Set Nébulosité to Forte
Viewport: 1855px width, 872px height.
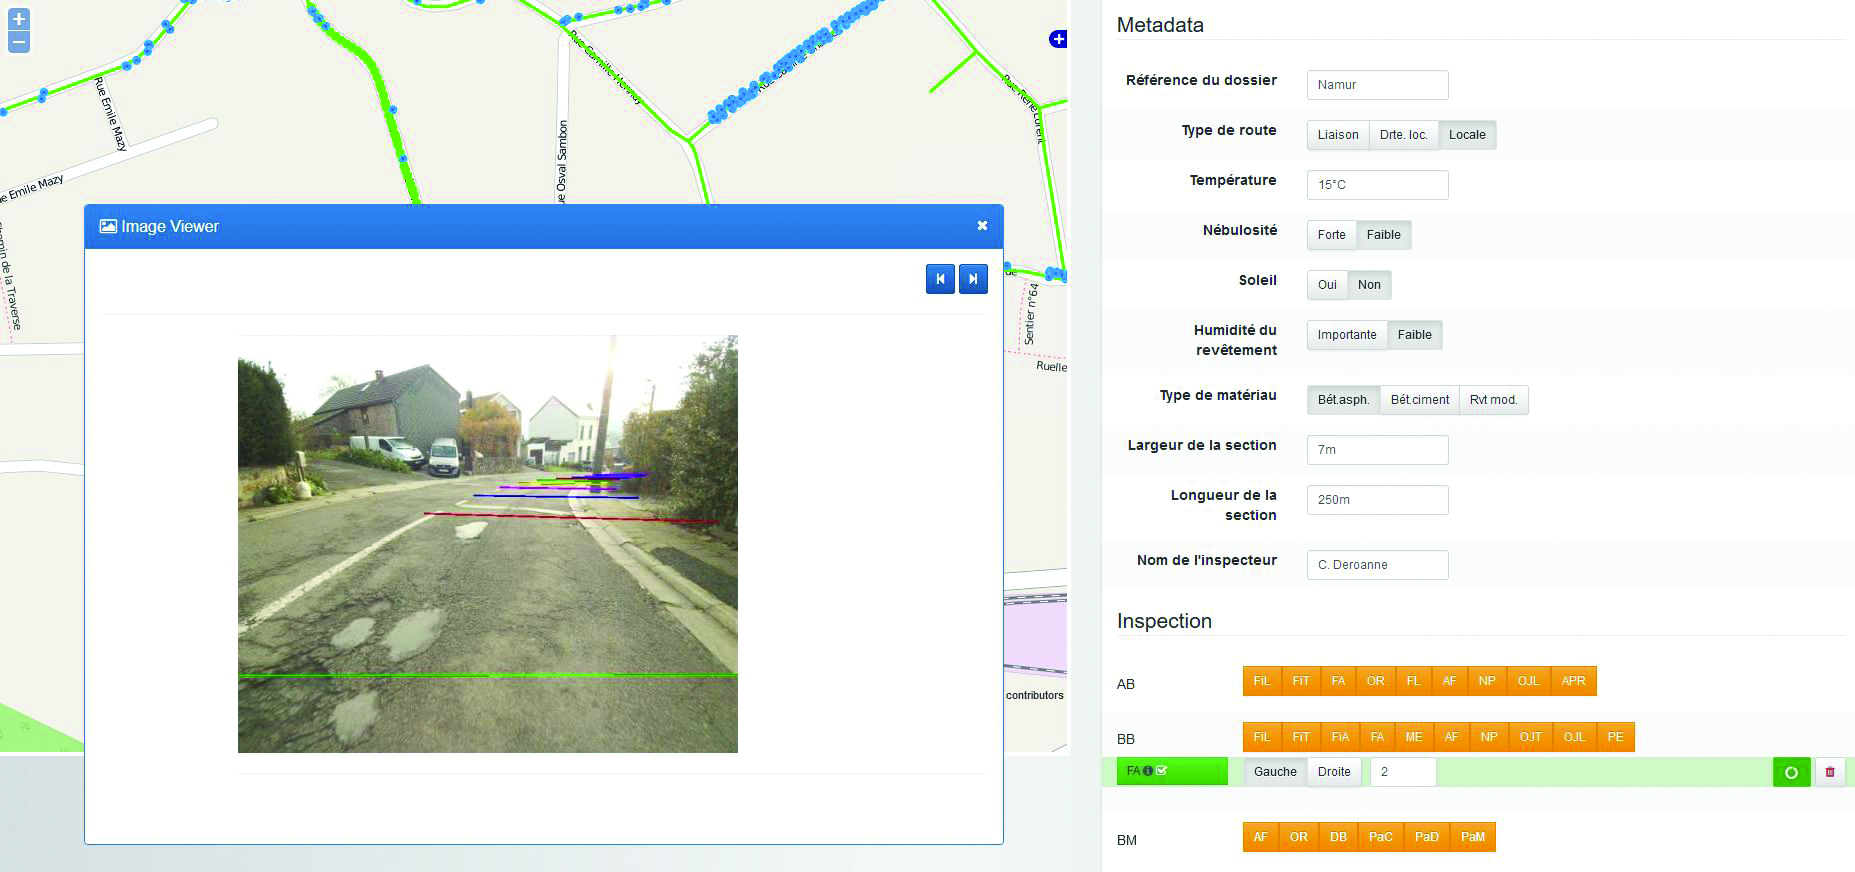pyautogui.click(x=1332, y=235)
